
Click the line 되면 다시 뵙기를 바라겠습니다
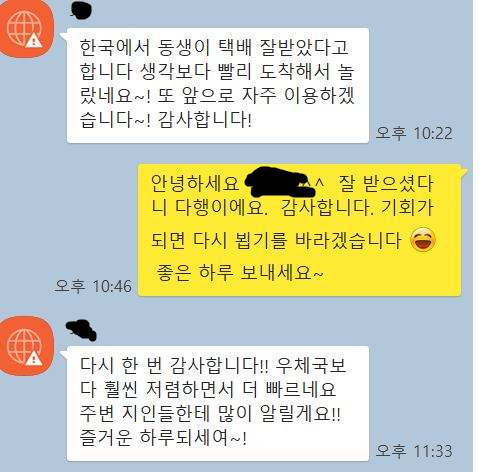coord(276,240)
